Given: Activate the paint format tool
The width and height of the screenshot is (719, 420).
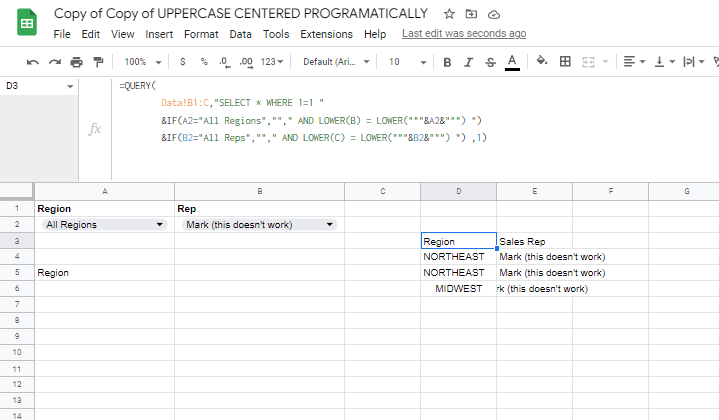Looking at the screenshot, I should click(x=98, y=62).
